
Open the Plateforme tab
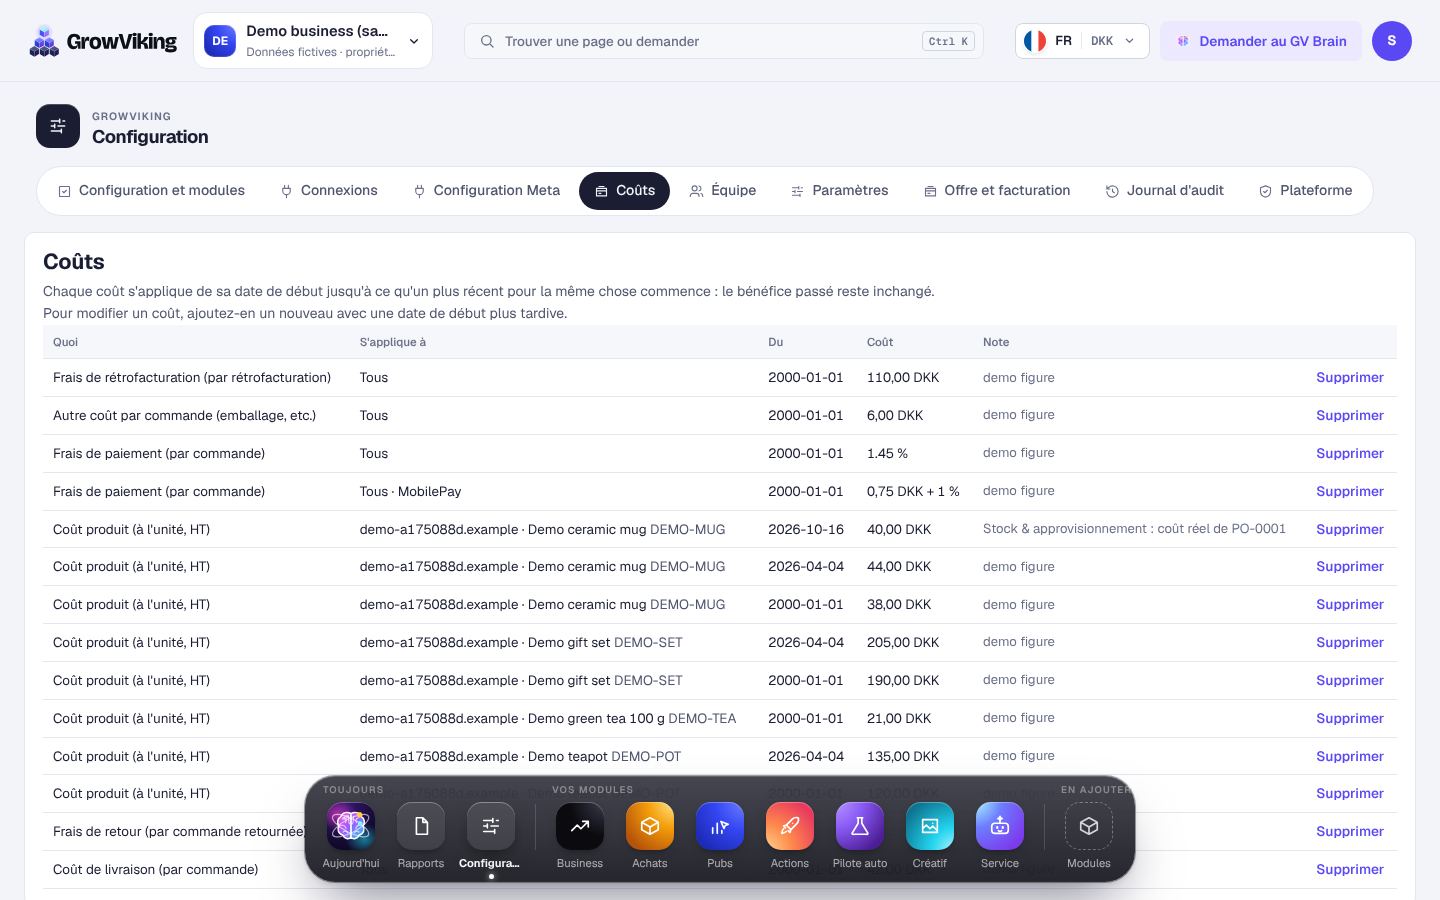[x=1306, y=191]
